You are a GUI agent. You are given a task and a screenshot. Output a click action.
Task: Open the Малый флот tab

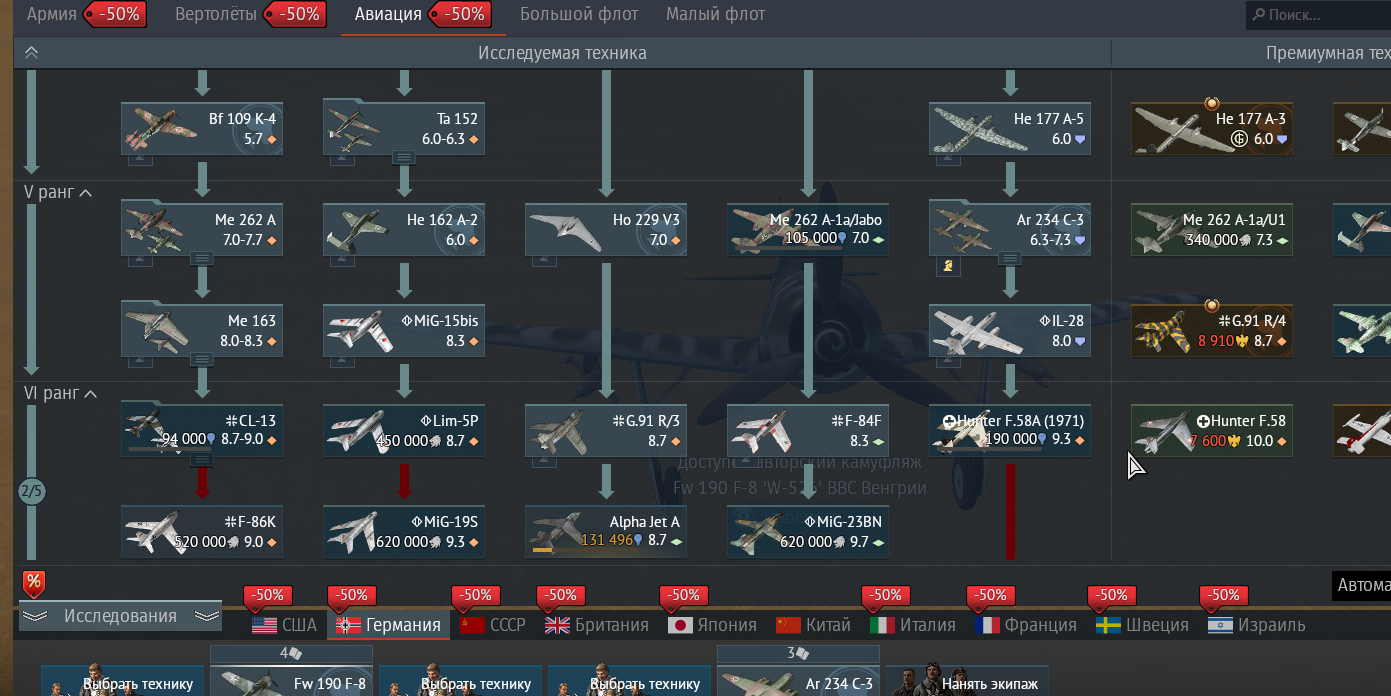click(x=716, y=14)
